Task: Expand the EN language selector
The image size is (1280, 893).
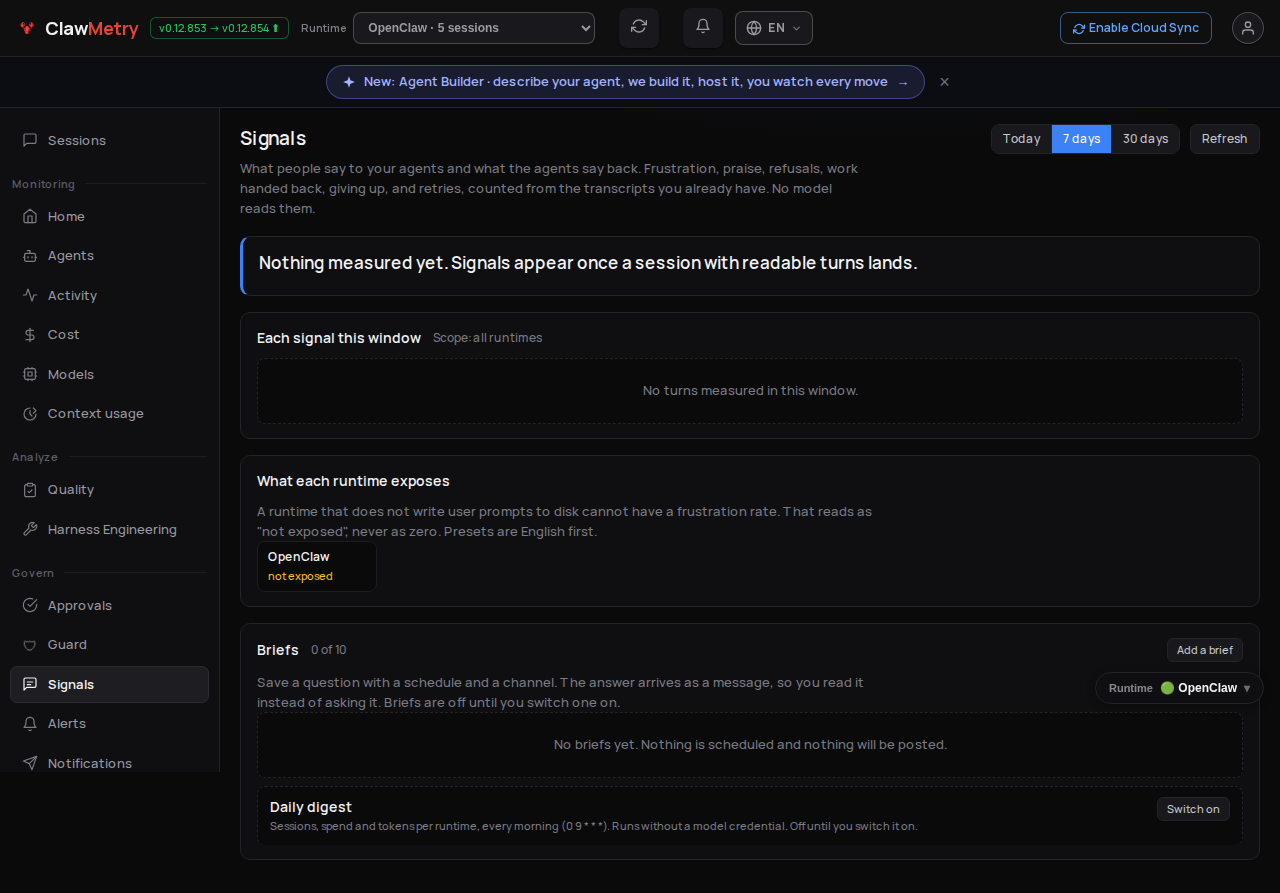Action: tap(774, 28)
